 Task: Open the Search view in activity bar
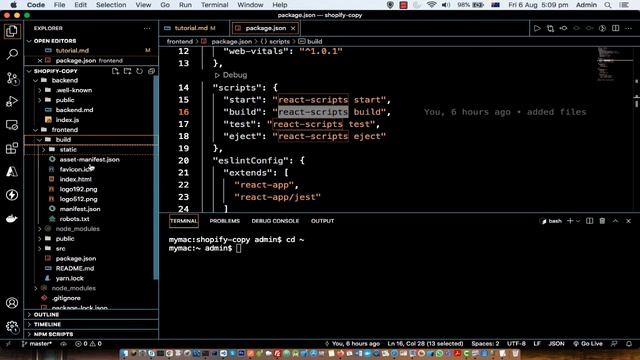point(12,54)
